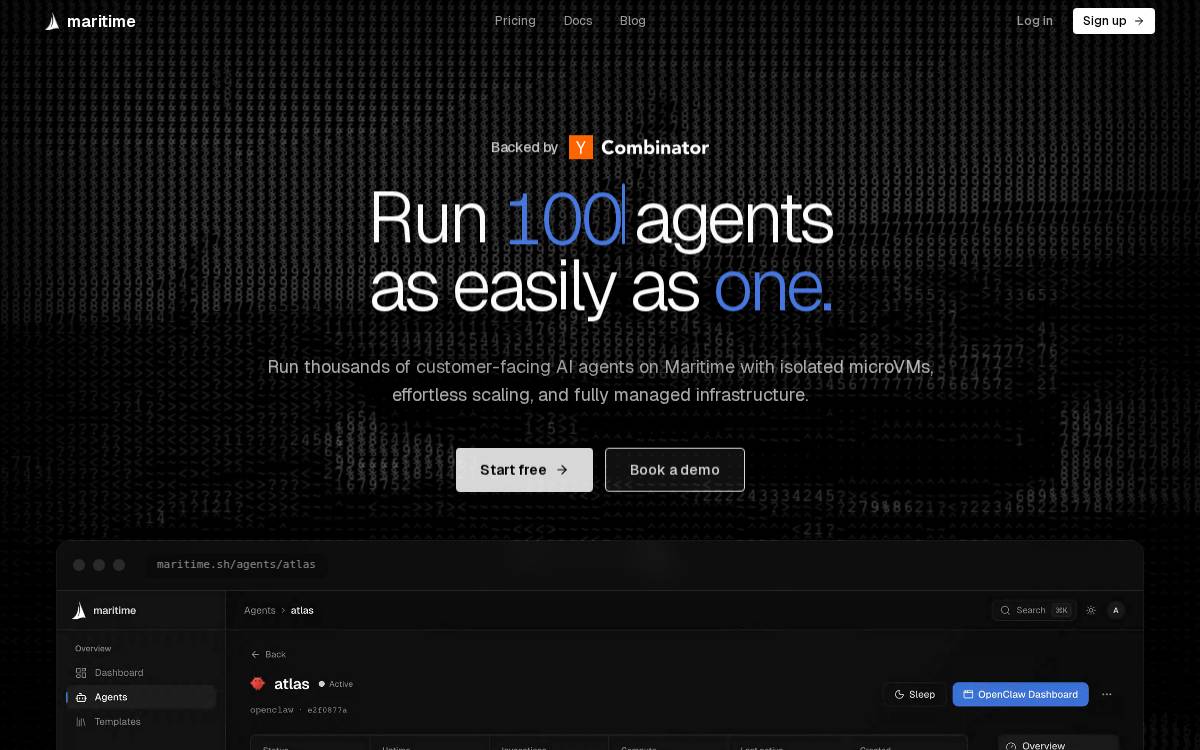Open the Pricing page

pos(515,21)
